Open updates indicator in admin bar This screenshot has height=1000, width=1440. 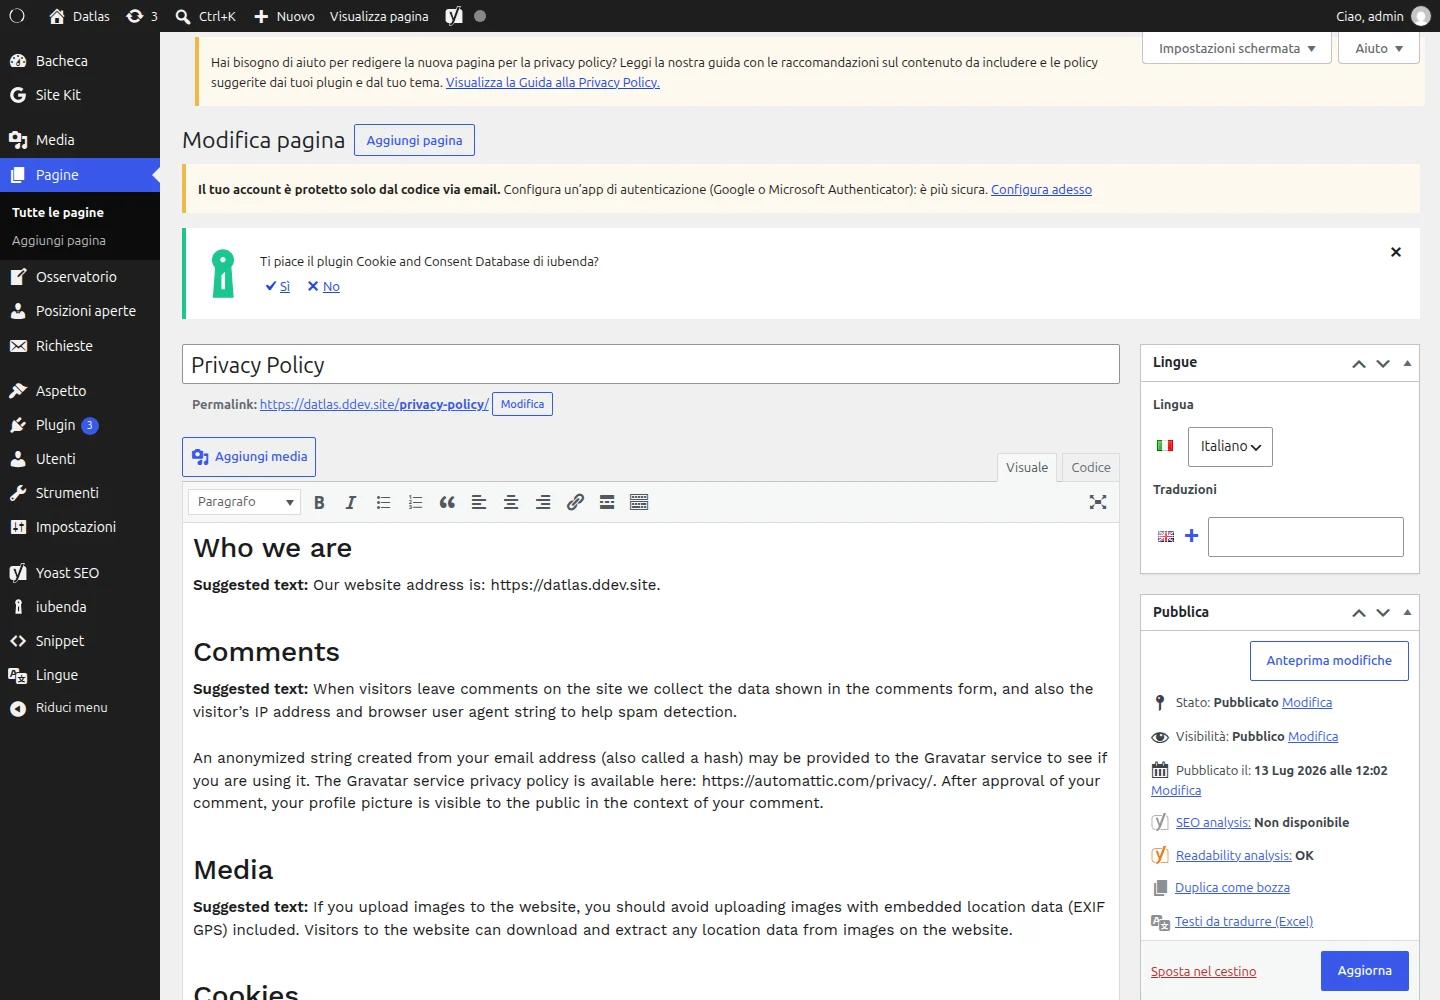pos(142,16)
